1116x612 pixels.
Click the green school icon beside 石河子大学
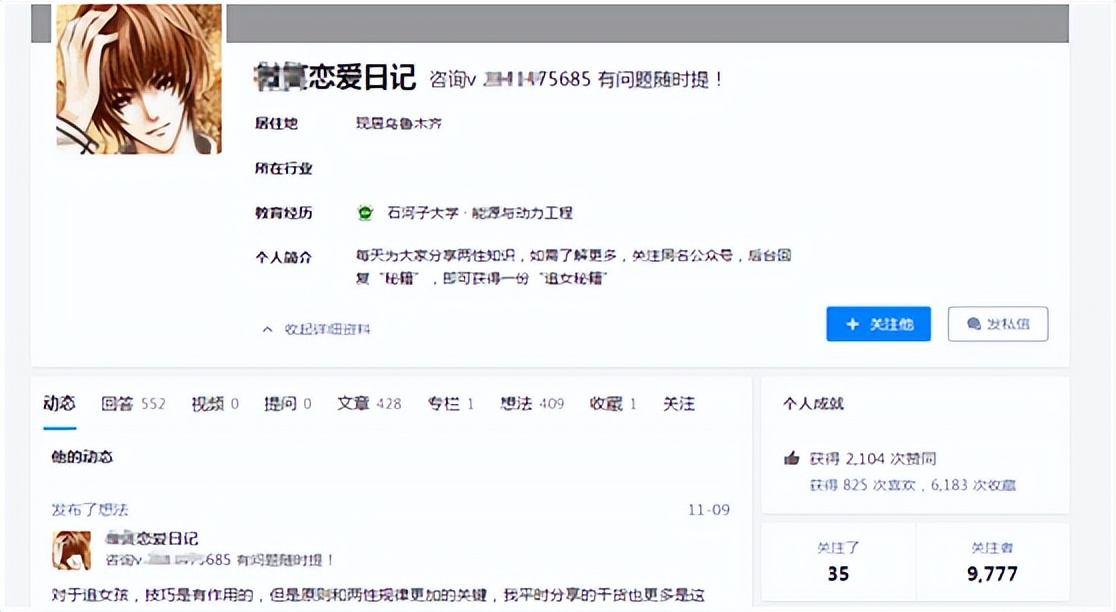(363, 212)
